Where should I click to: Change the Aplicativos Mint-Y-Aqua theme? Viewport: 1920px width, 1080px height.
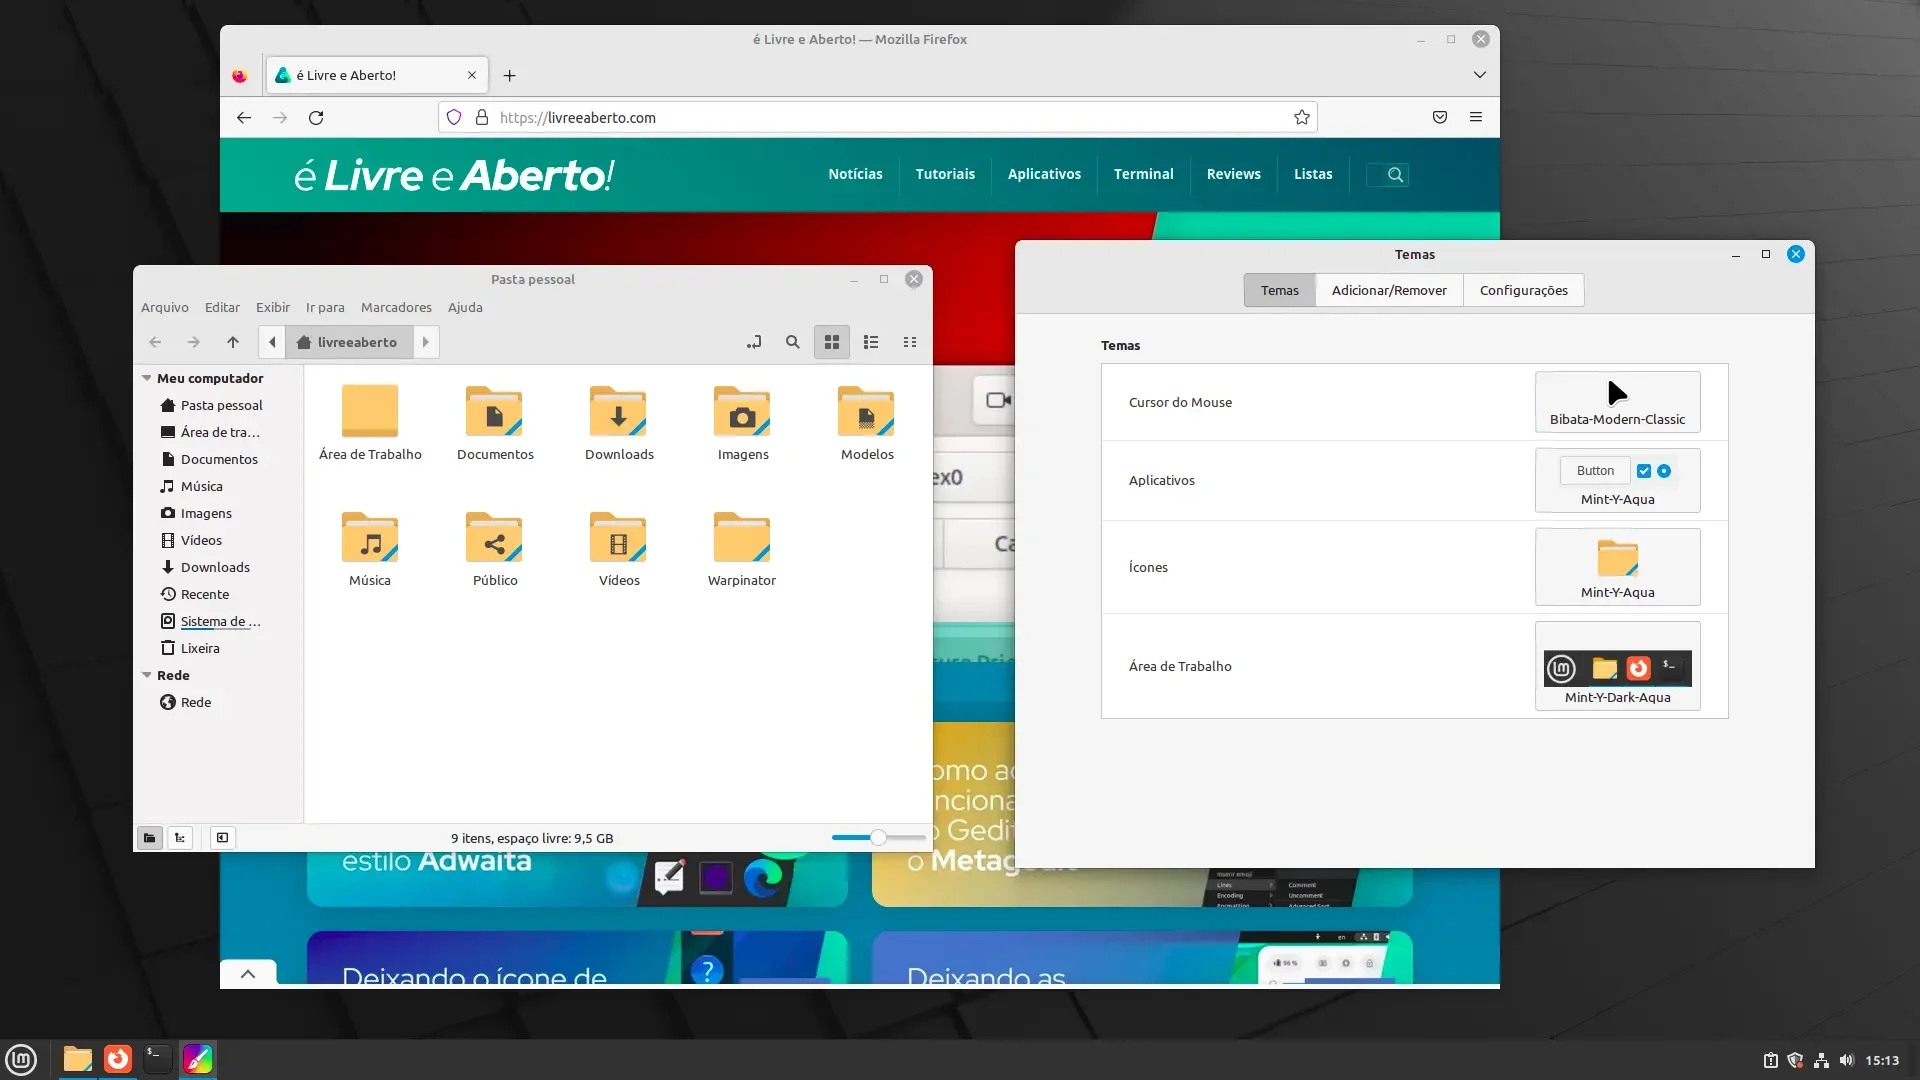tap(1617, 481)
